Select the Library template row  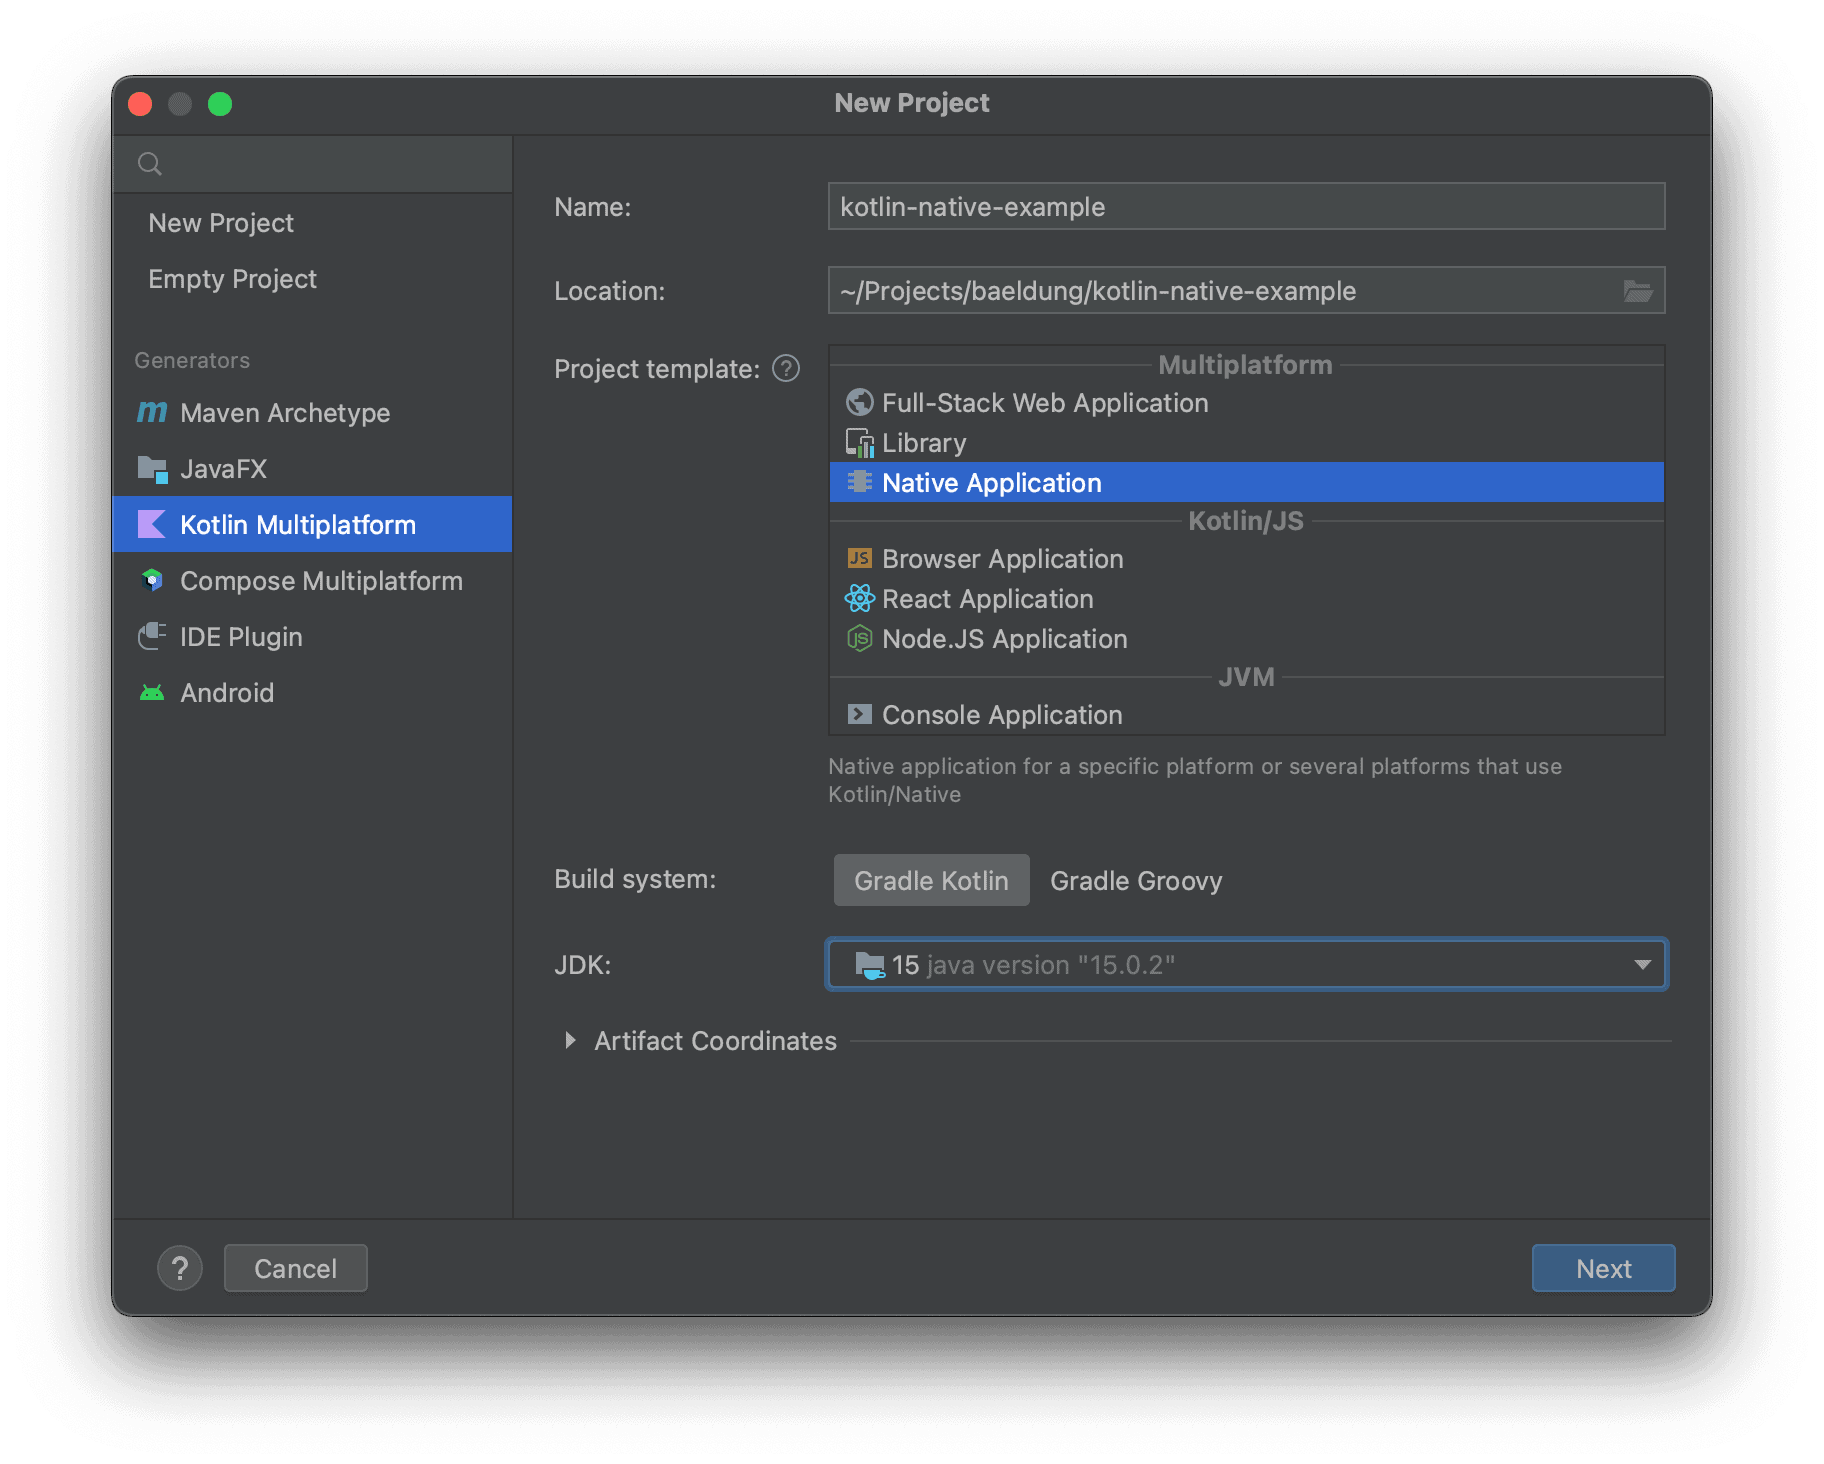1246,443
